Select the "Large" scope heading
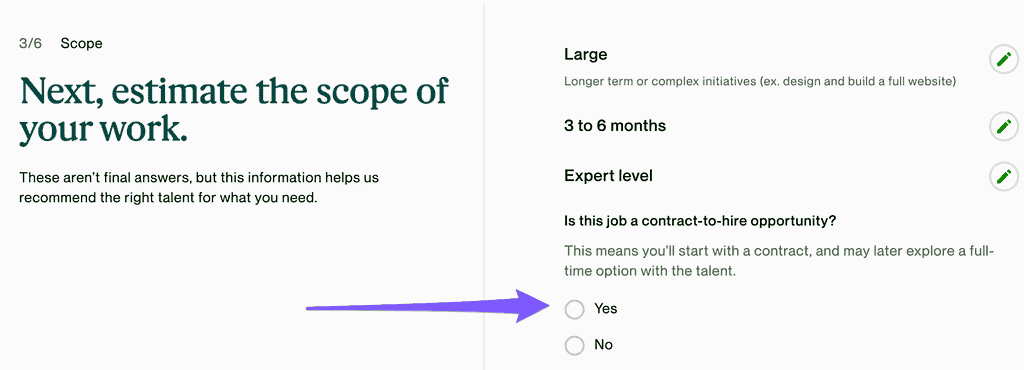The height and width of the screenshot is (370, 1024). click(x=586, y=55)
